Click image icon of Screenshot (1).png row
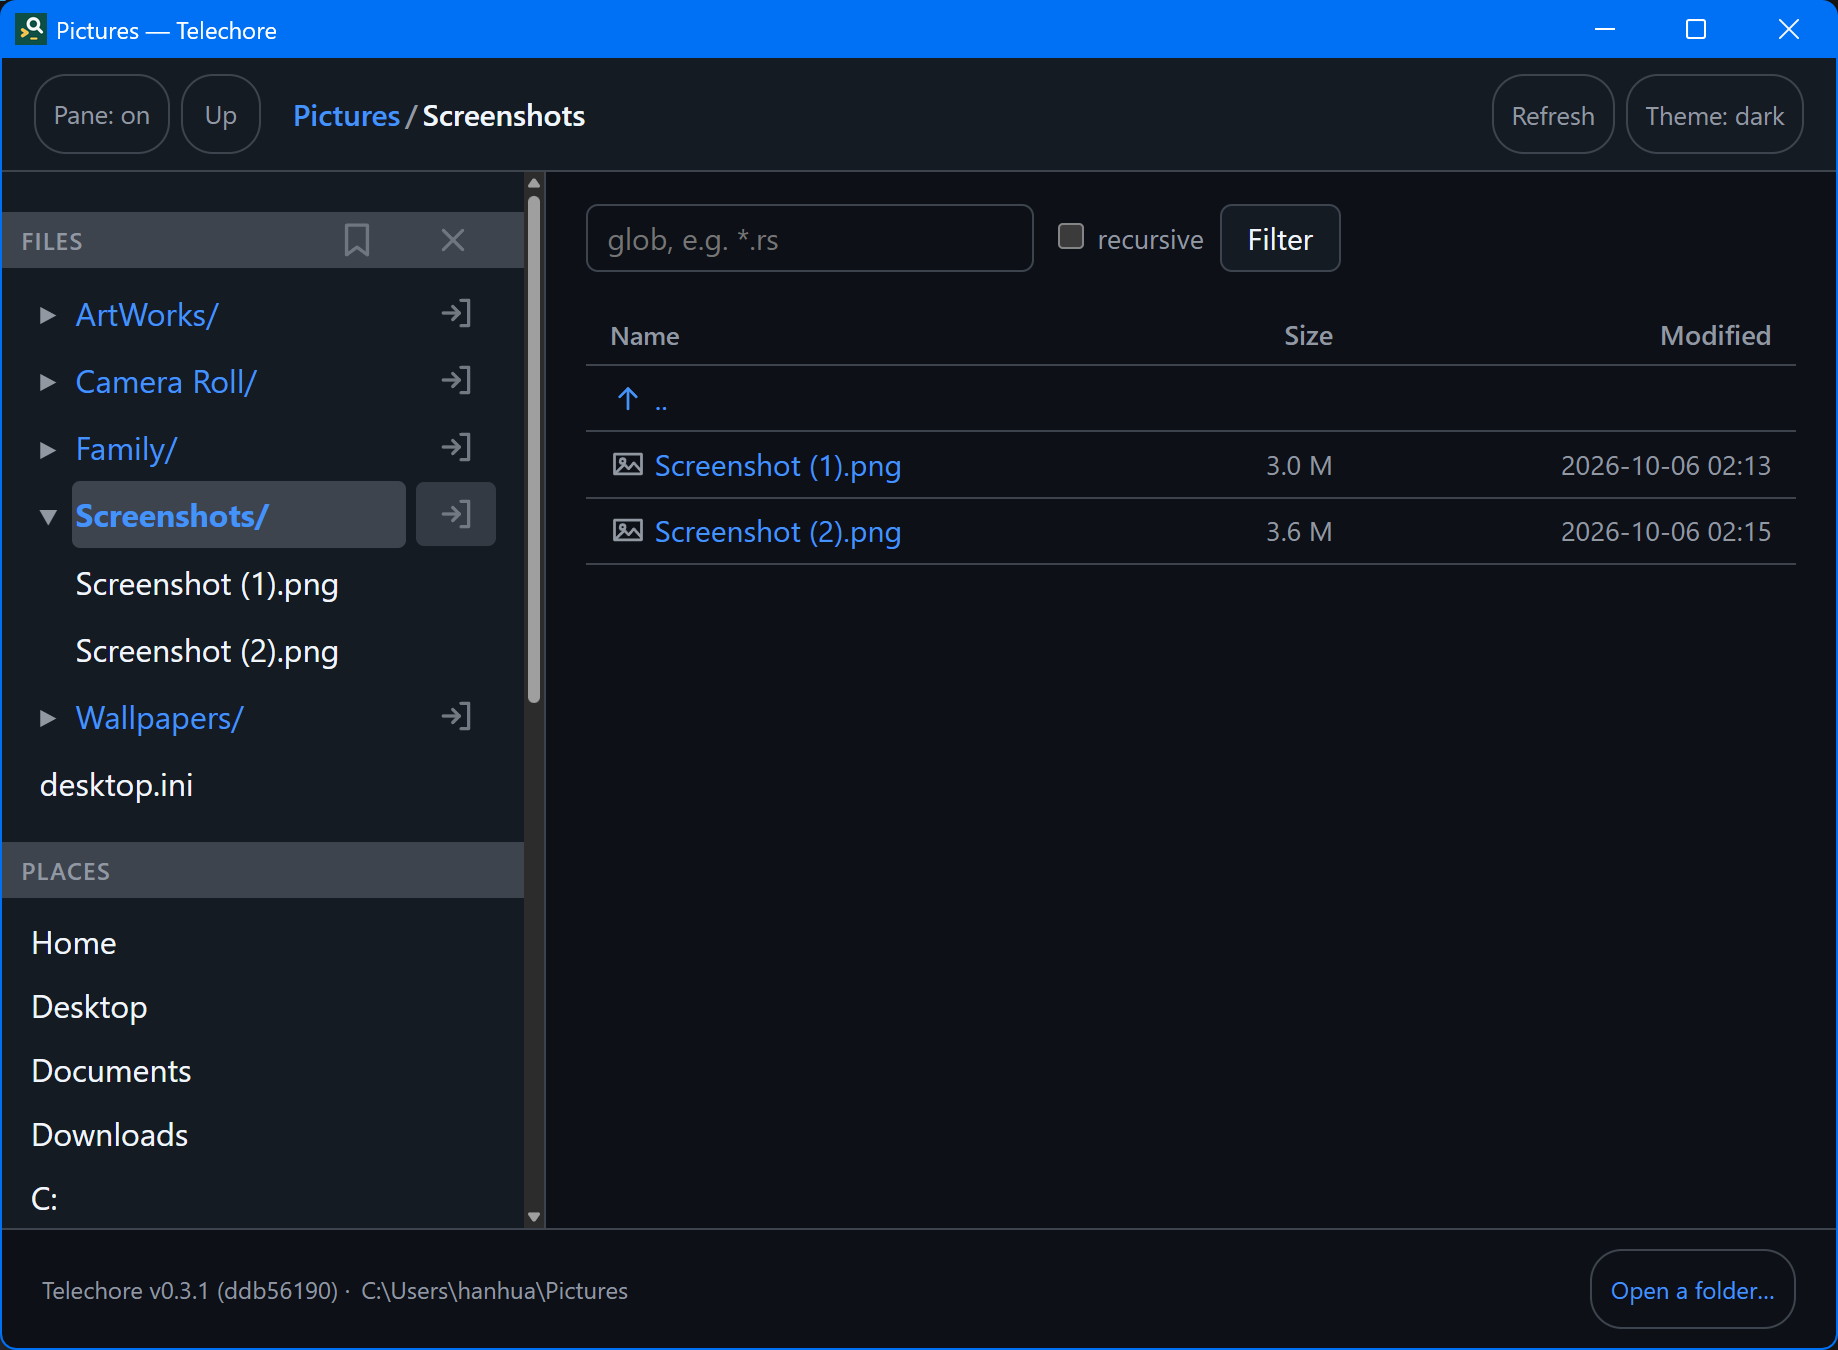The image size is (1838, 1350). tap(628, 465)
